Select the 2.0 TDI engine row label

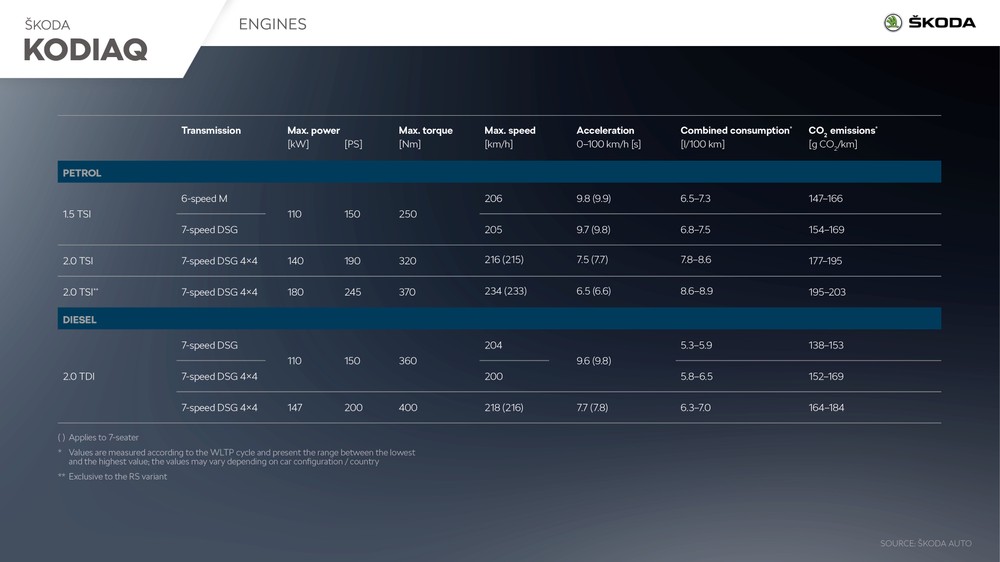tap(79, 377)
